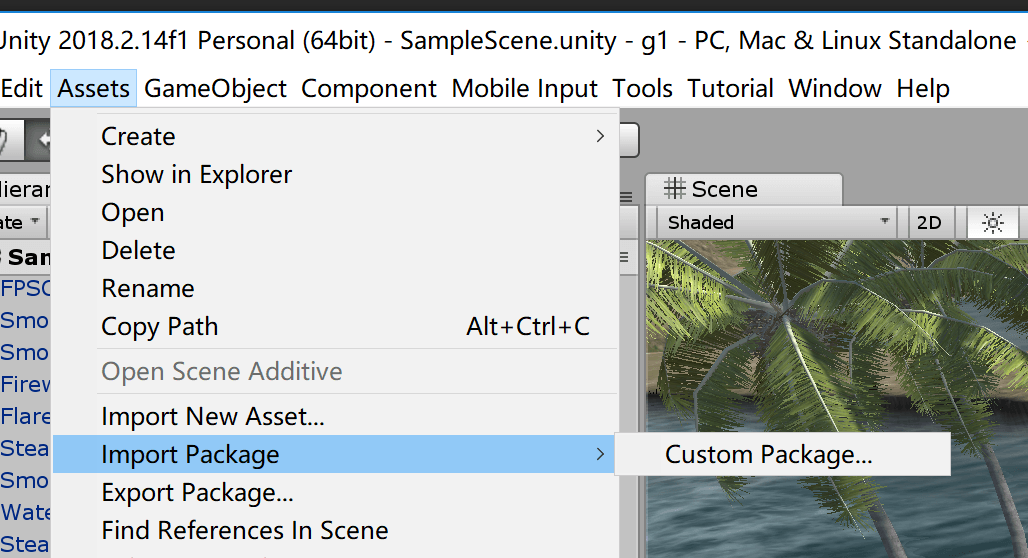Screen dimensions: 1028x558
Task: Toggle scene lighting sun icon
Action: (992, 223)
